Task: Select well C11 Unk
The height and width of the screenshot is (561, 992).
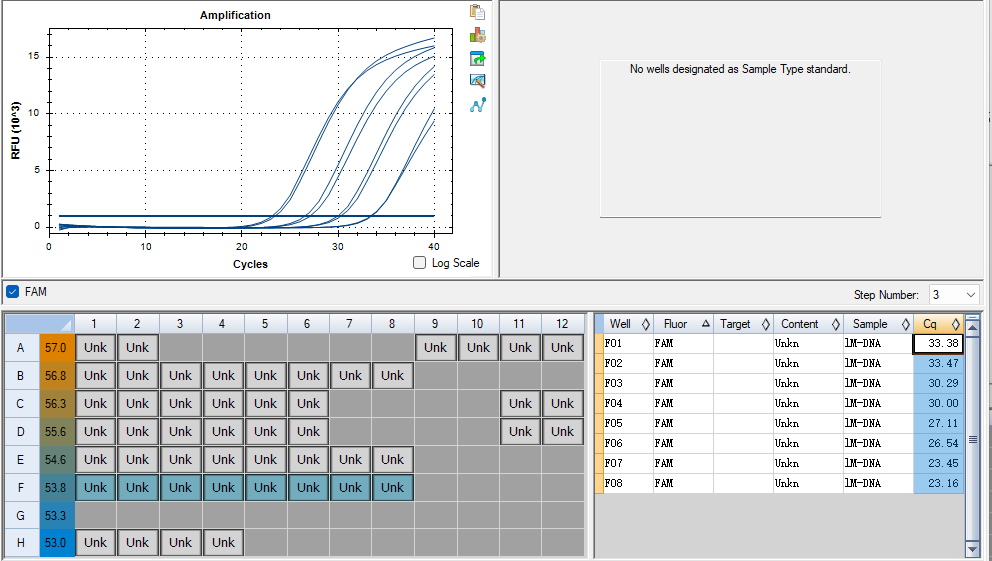Action: click(520, 404)
